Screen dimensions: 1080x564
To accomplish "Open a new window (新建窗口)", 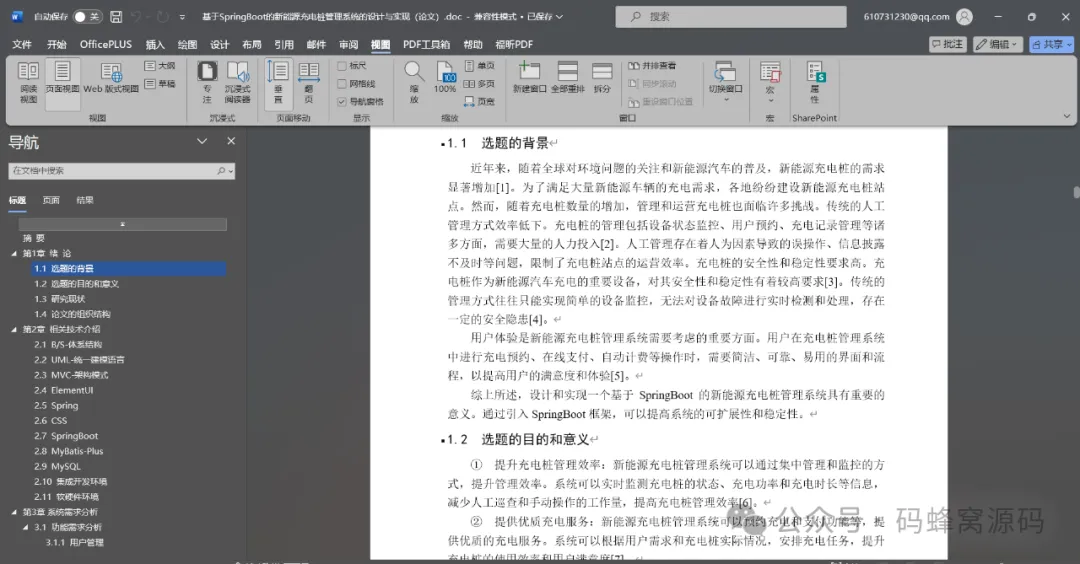I will click(530, 78).
